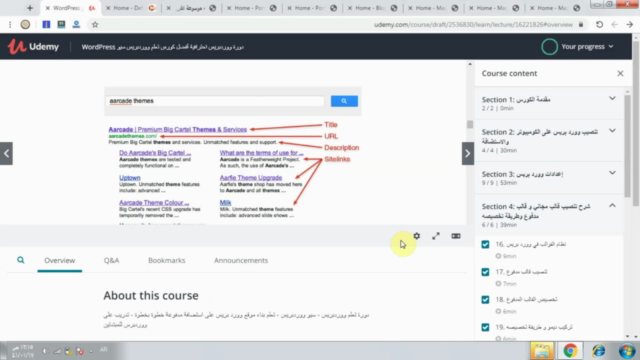The image size is (640, 360).
Task: Select the Bookmarks tab
Action: 167,260
